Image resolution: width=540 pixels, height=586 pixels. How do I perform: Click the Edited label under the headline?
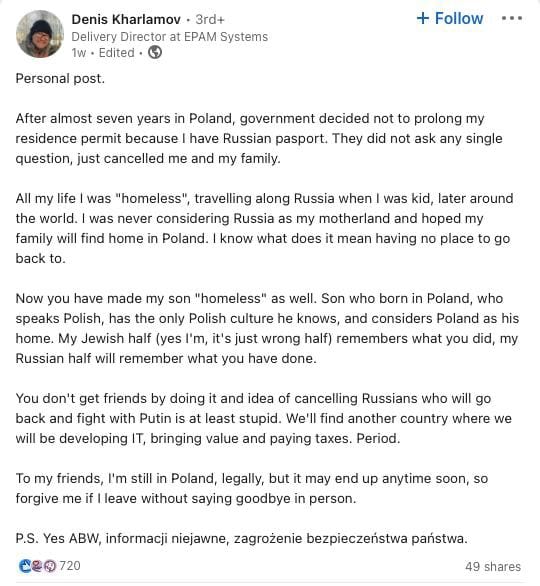pos(117,53)
